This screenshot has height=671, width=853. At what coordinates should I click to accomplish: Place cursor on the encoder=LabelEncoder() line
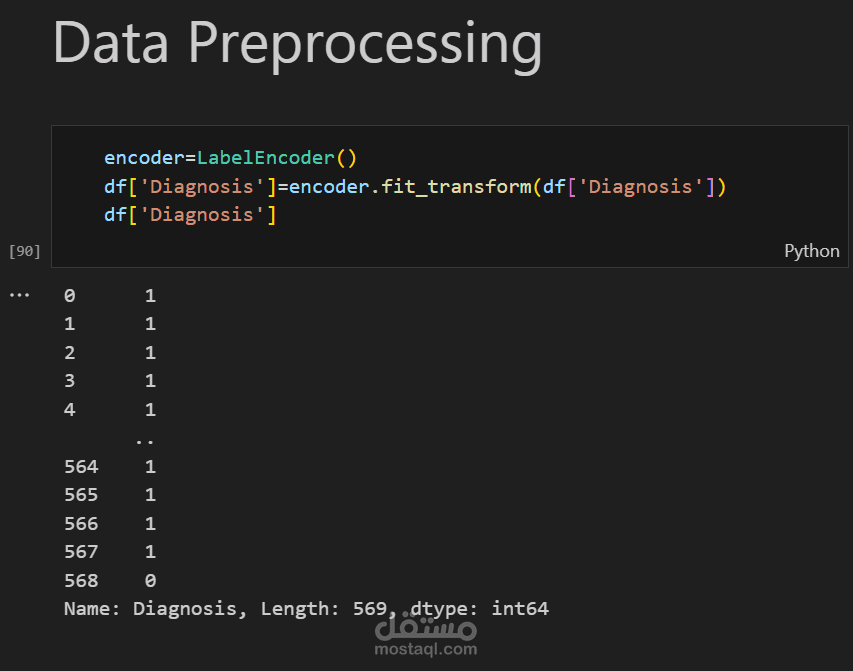[x=230, y=158]
